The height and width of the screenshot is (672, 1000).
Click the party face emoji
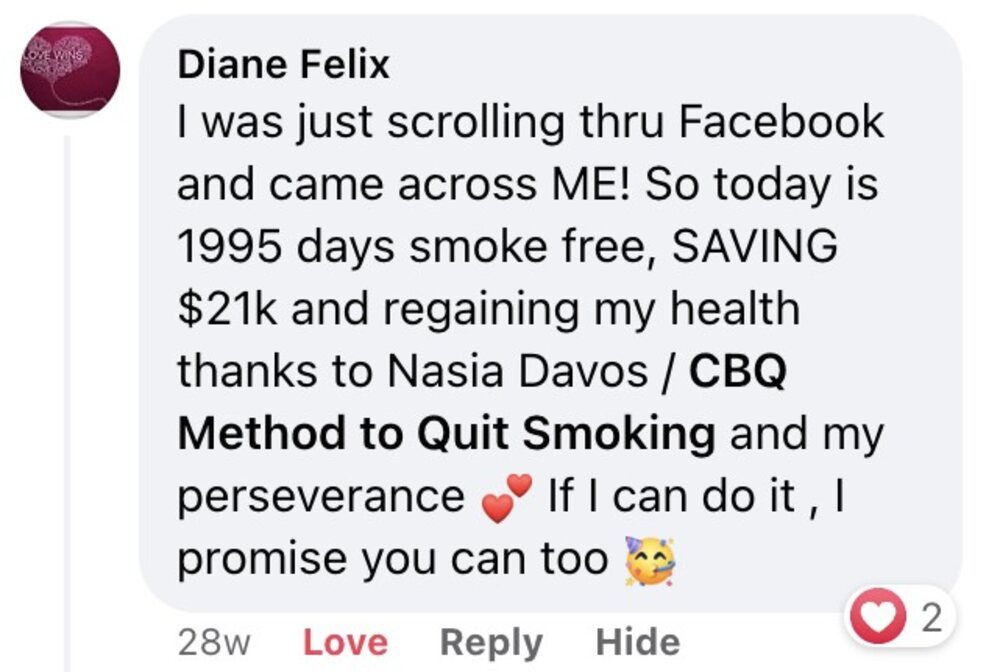click(650, 558)
